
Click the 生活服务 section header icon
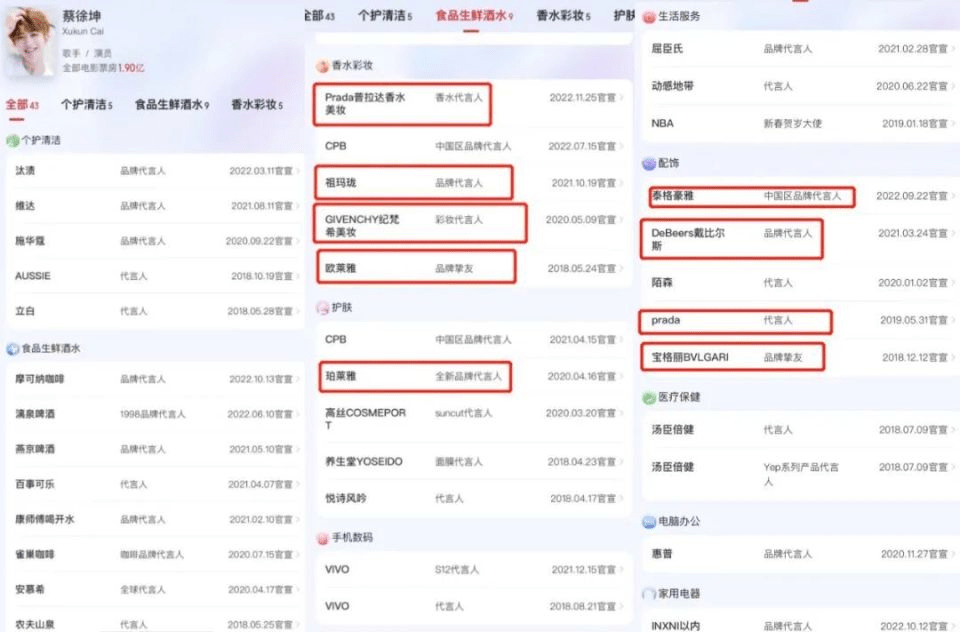pyautogui.click(x=649, y=17)
